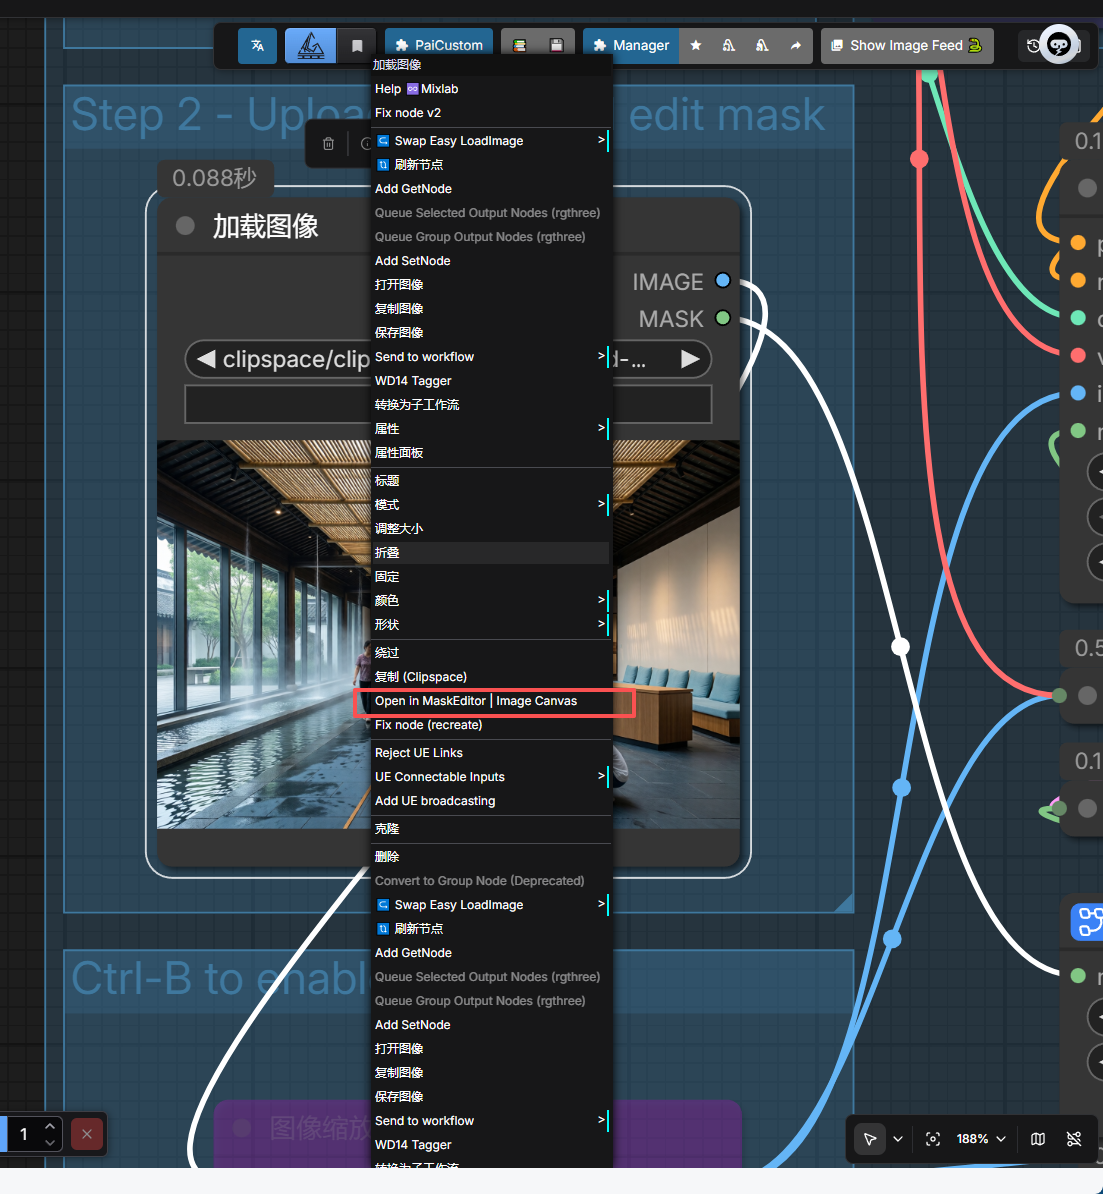This screenshot has height=1194, width=1103.
Task: Click the translate language icon in top toolbar
Action: 257,46
